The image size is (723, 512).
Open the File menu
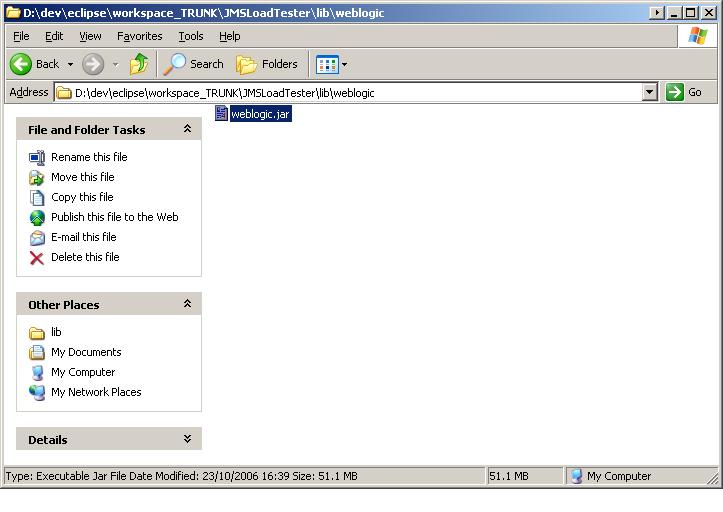click(21, 36)
